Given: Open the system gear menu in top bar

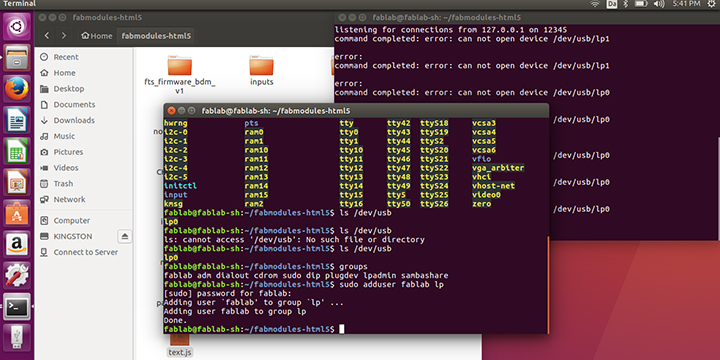Looking at the screenshot, I should point(712,4).
